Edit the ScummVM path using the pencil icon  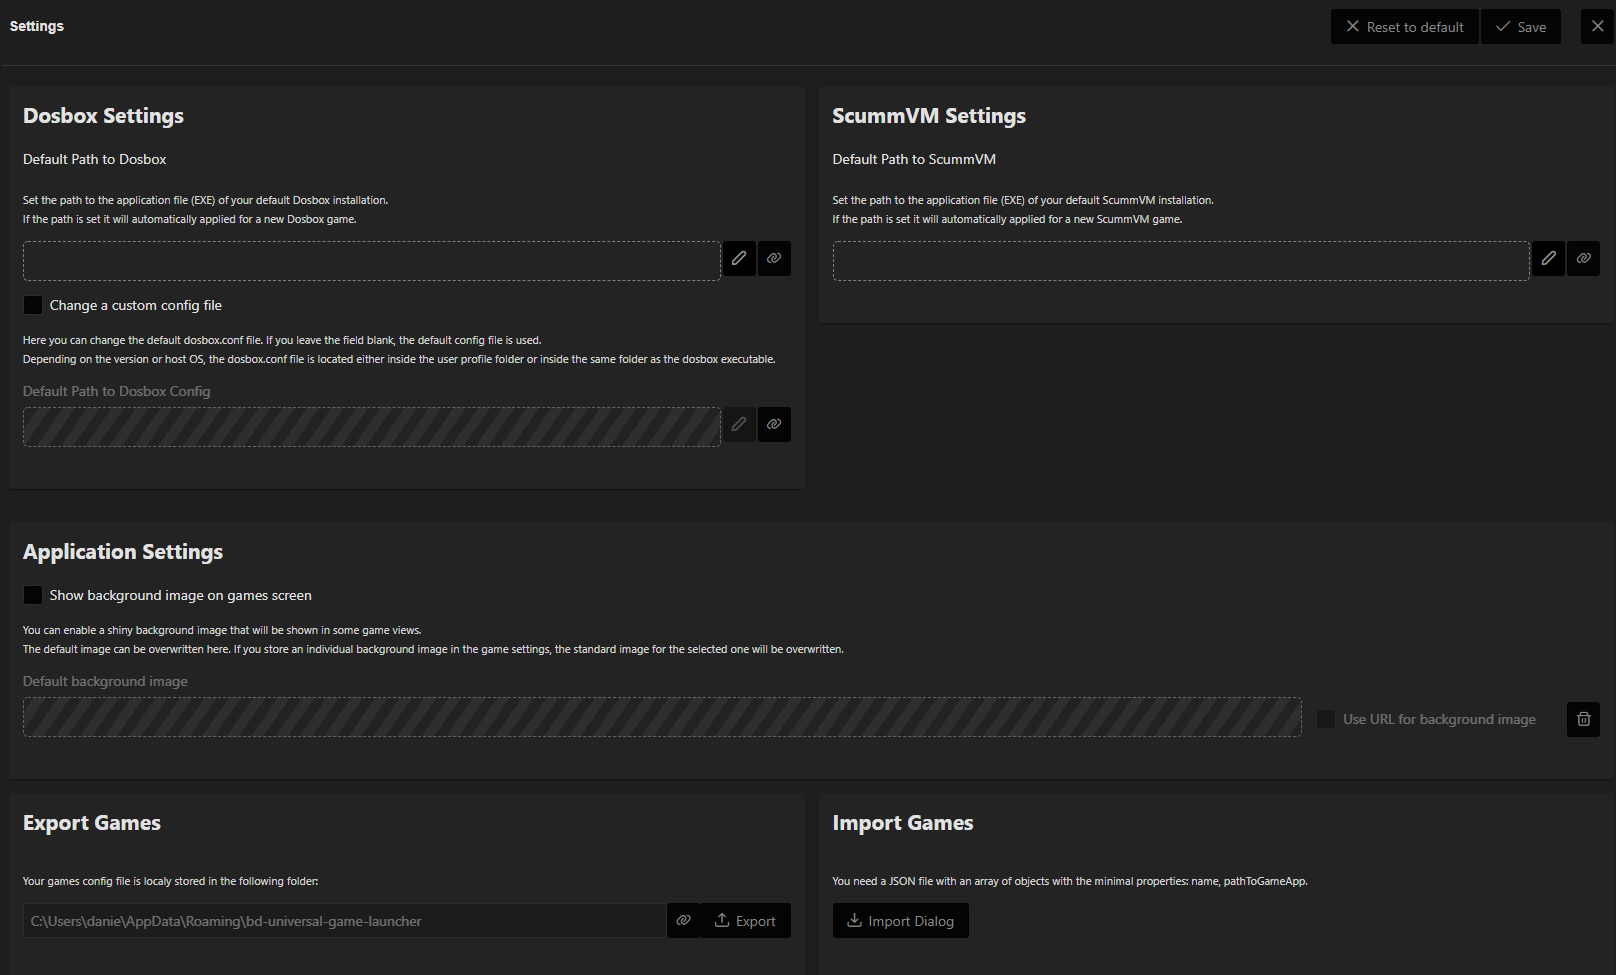(x=1548, y=258)
